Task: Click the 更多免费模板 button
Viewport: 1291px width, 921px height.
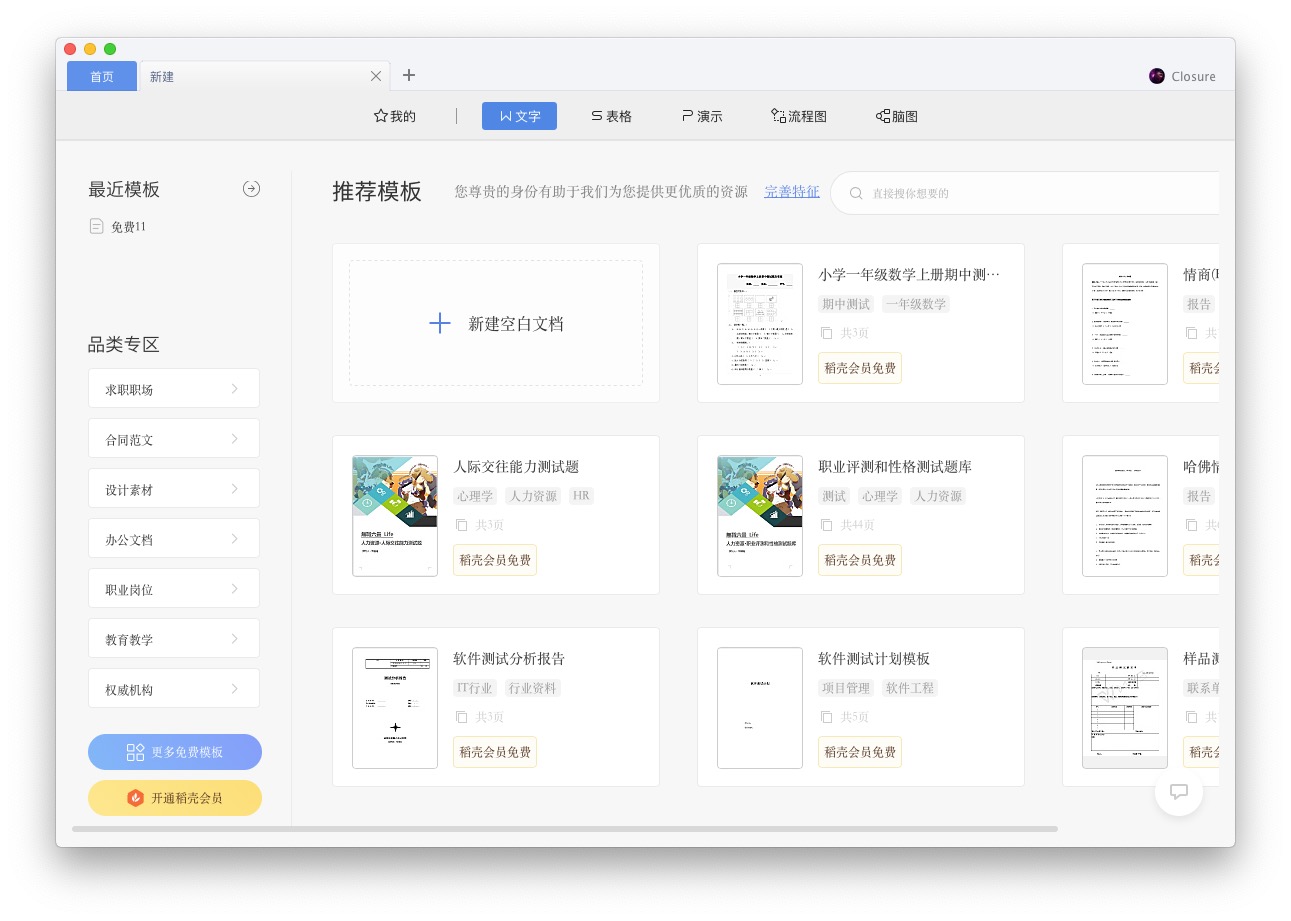Action: (x=174, y=752)
